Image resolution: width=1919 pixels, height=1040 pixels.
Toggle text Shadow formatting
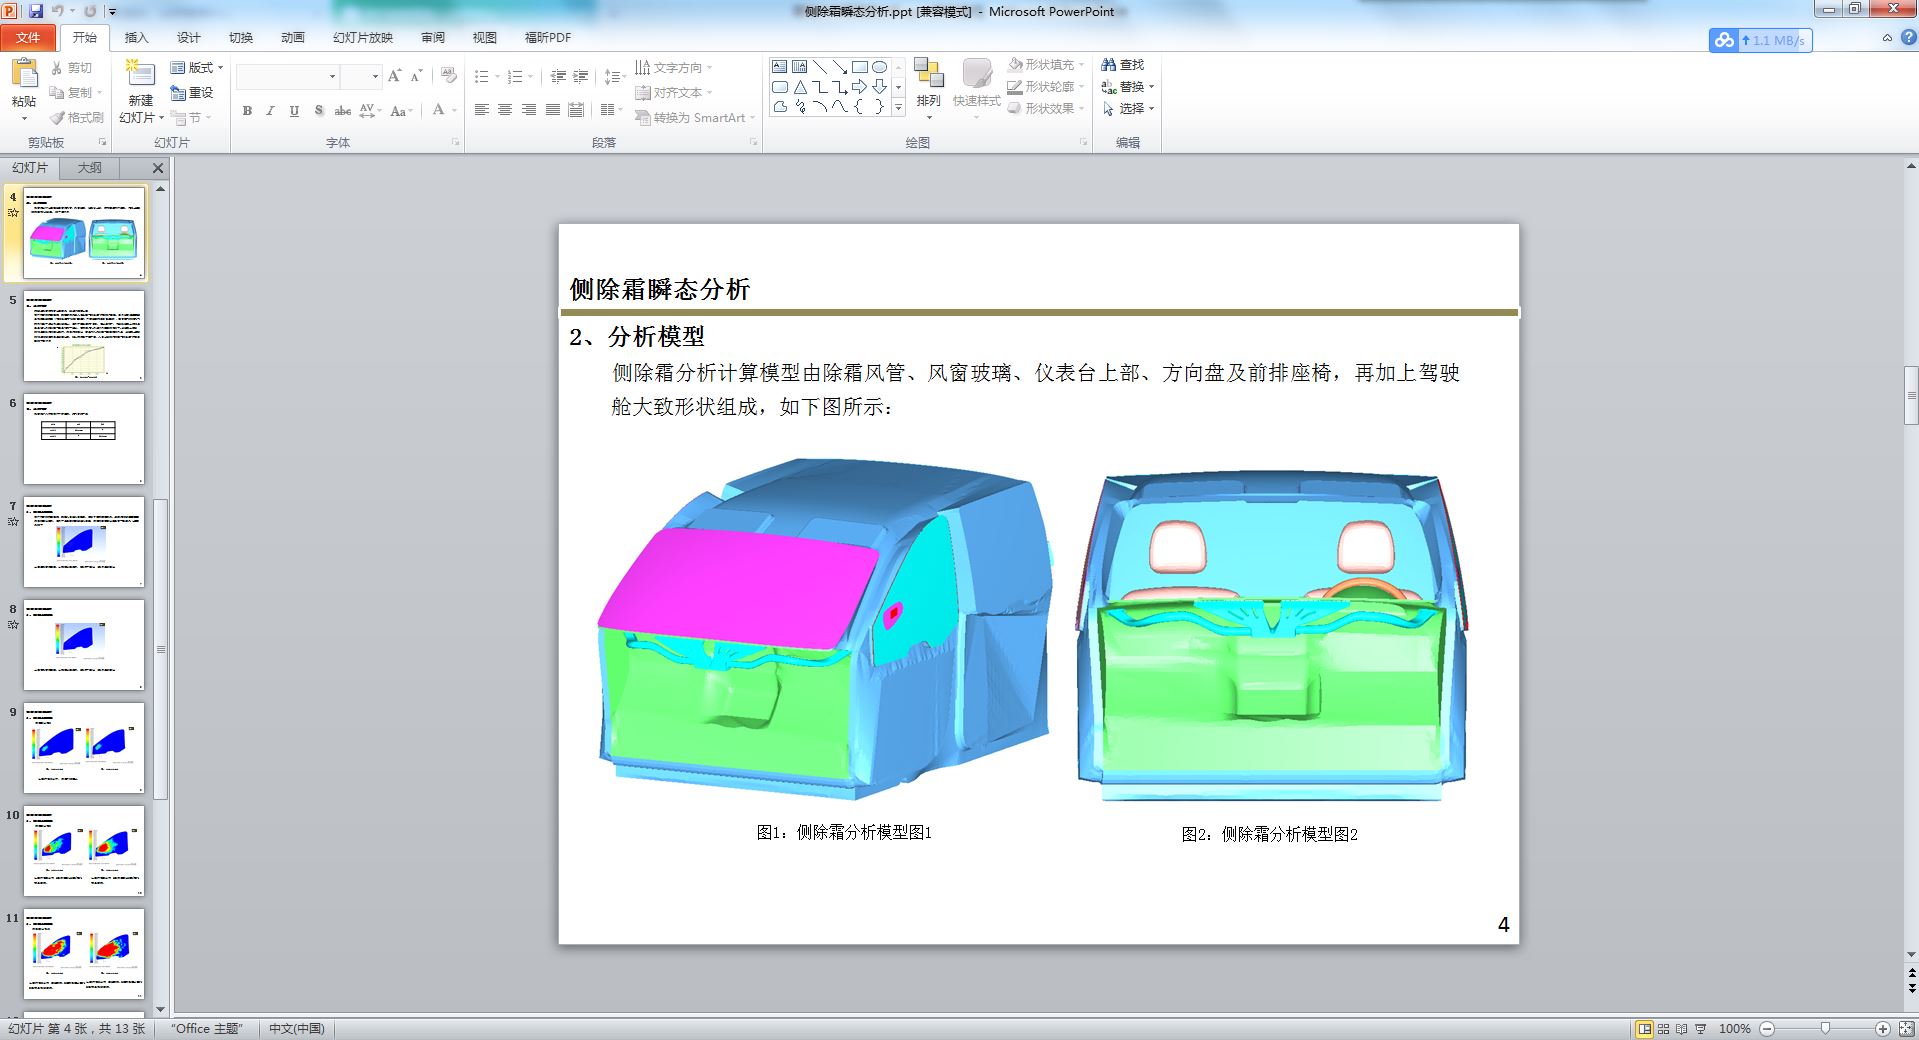pyautogui.click(x=318, y=111)
